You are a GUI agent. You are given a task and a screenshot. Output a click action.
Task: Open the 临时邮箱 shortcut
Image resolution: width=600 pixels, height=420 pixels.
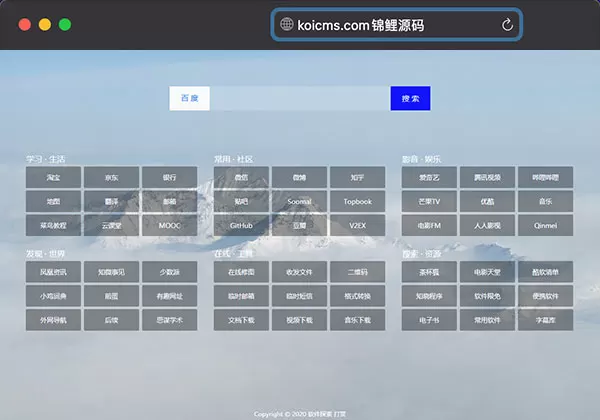[241, 296]
